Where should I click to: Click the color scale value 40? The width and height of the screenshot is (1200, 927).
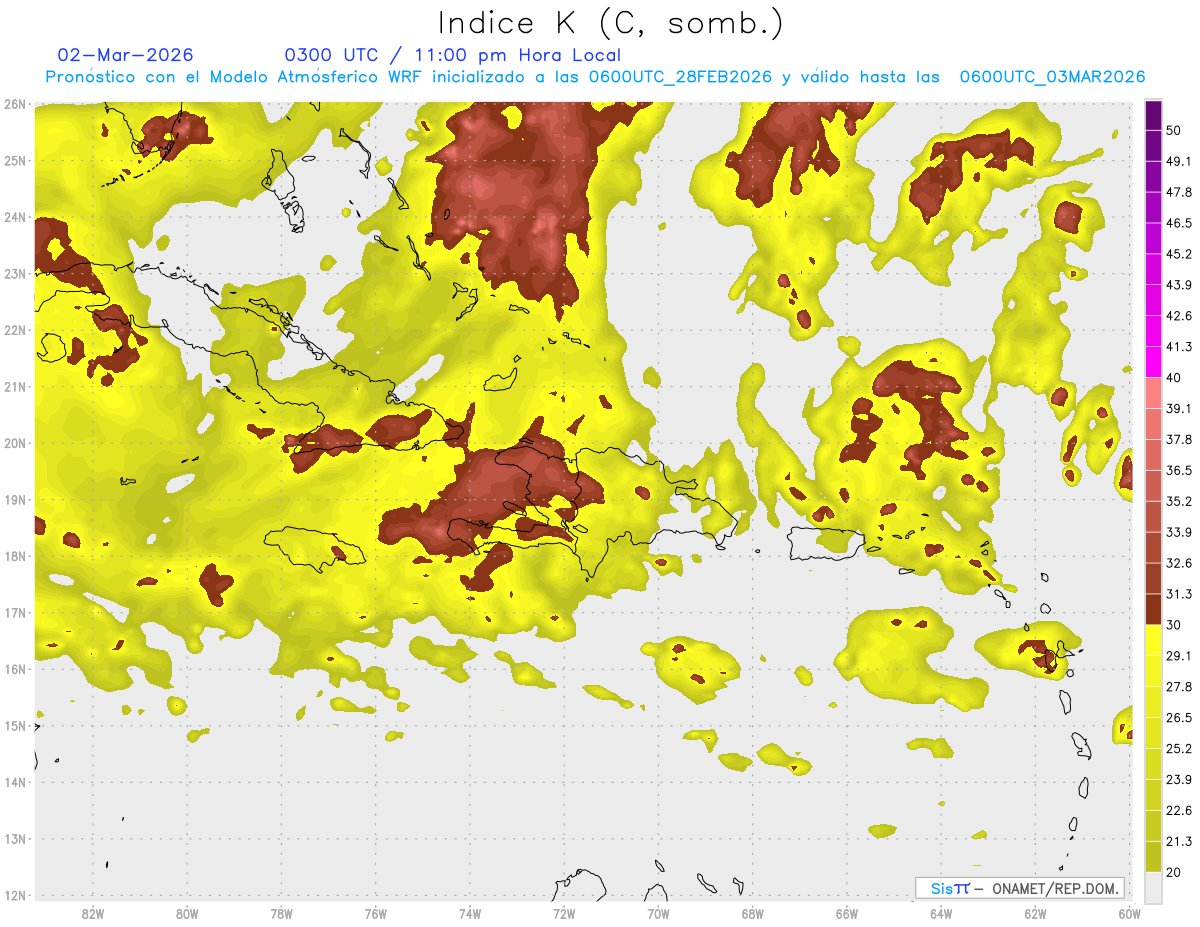tap(1175, 377)
